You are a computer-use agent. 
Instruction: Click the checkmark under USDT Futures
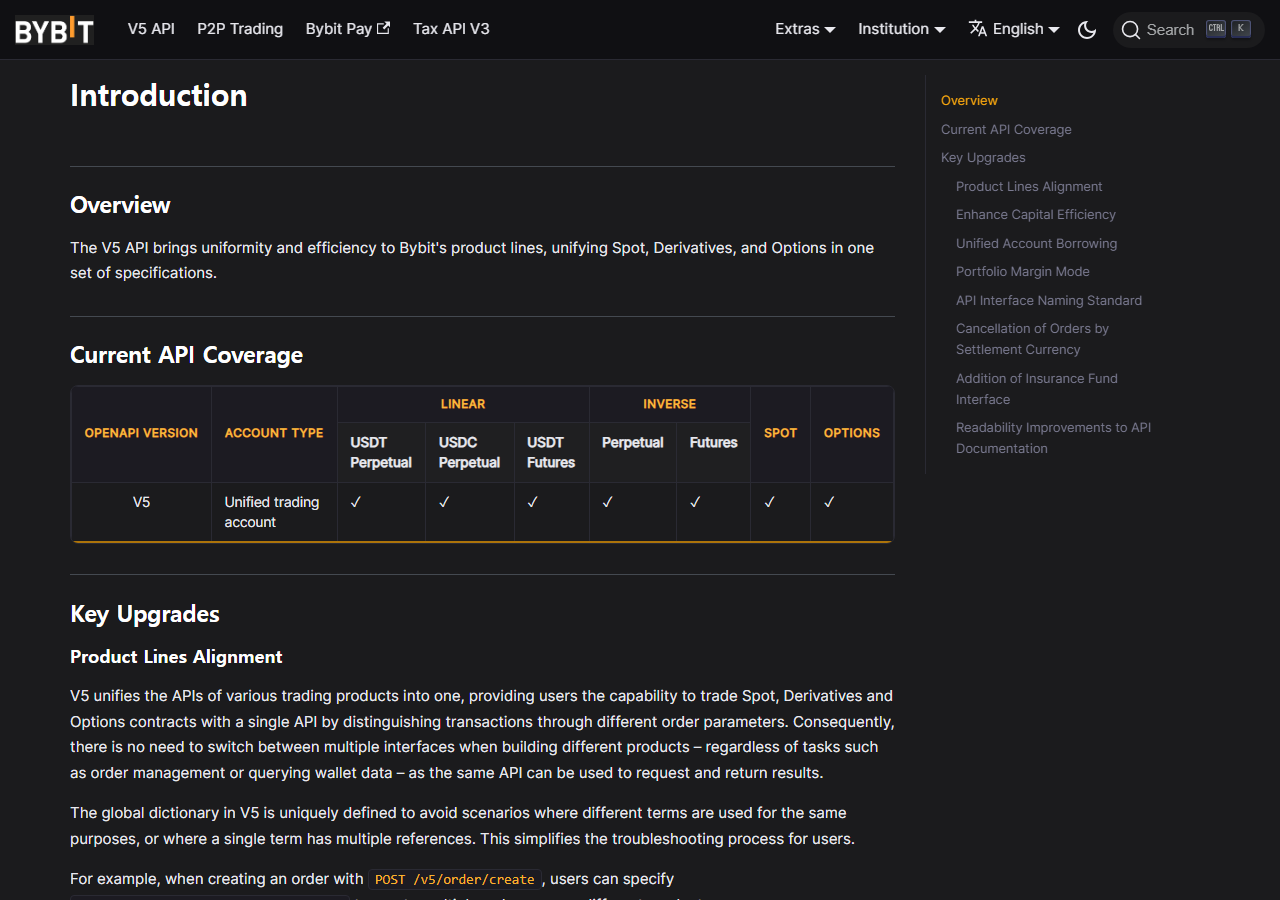(x=533, y=502)
